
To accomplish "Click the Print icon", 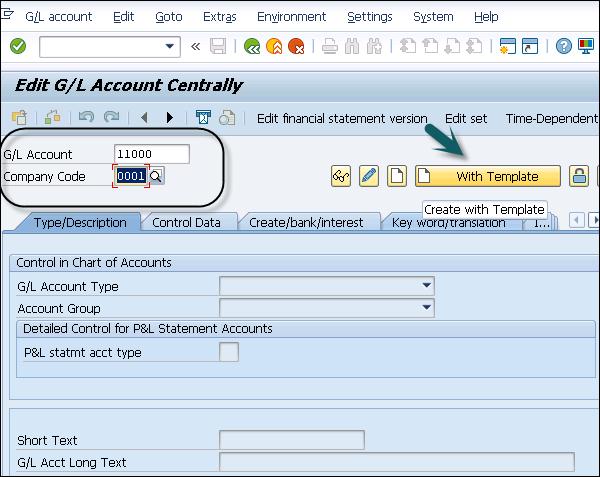I will point(329,46).
